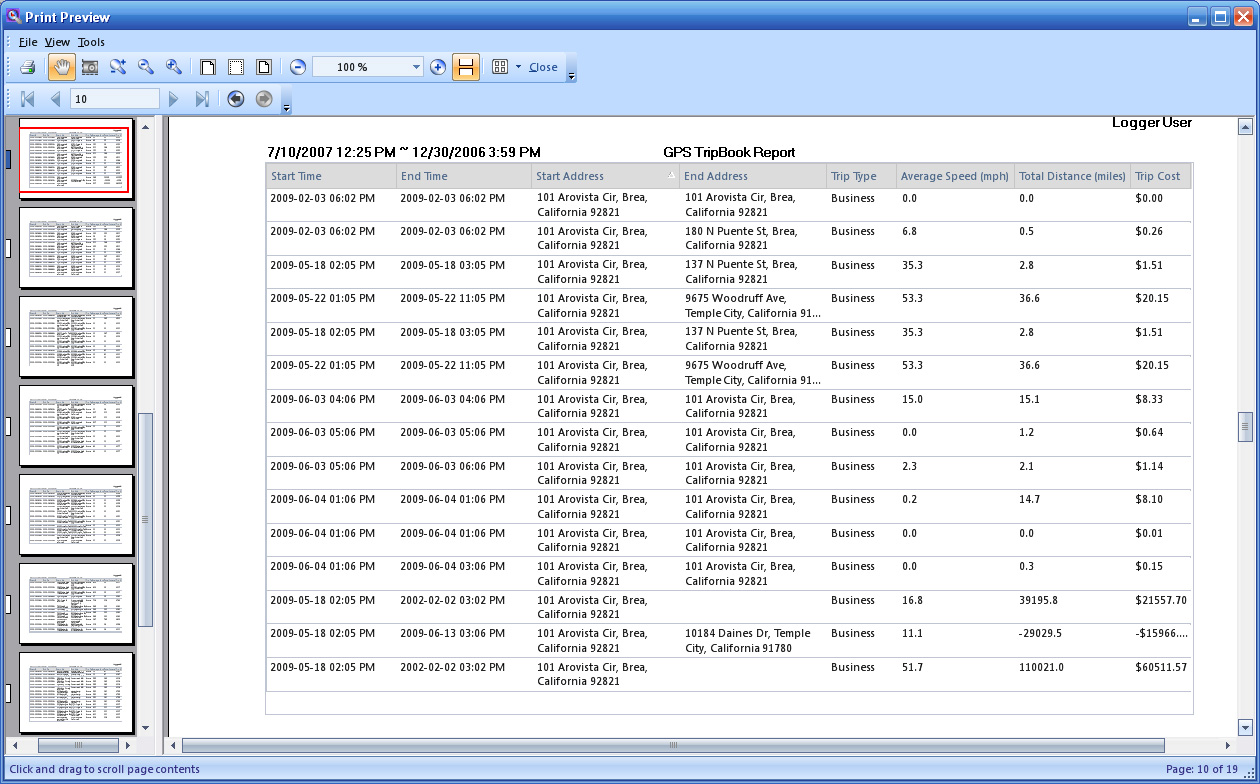The image size is (1260, 784).
Task: Click the thumbnail panel vertical scrollbar thumb
Action: [145, 519]
